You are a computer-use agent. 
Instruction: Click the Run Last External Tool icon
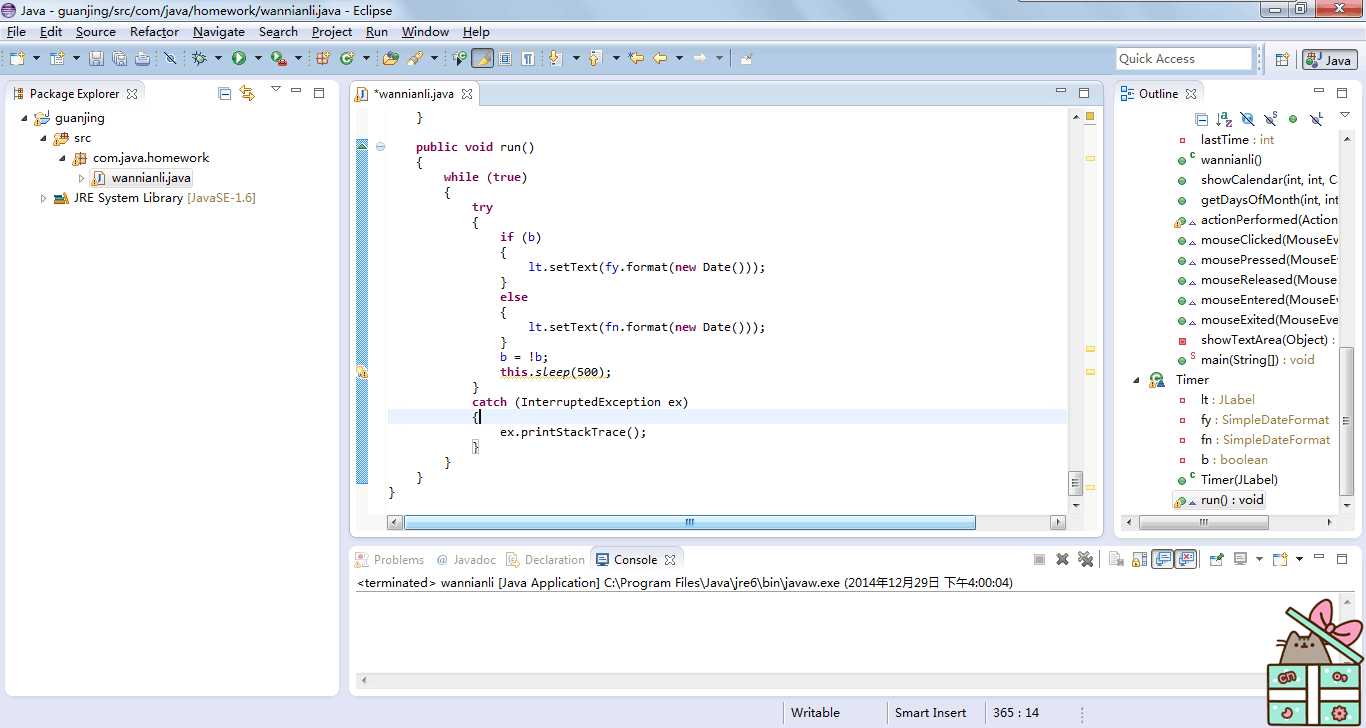279,59
